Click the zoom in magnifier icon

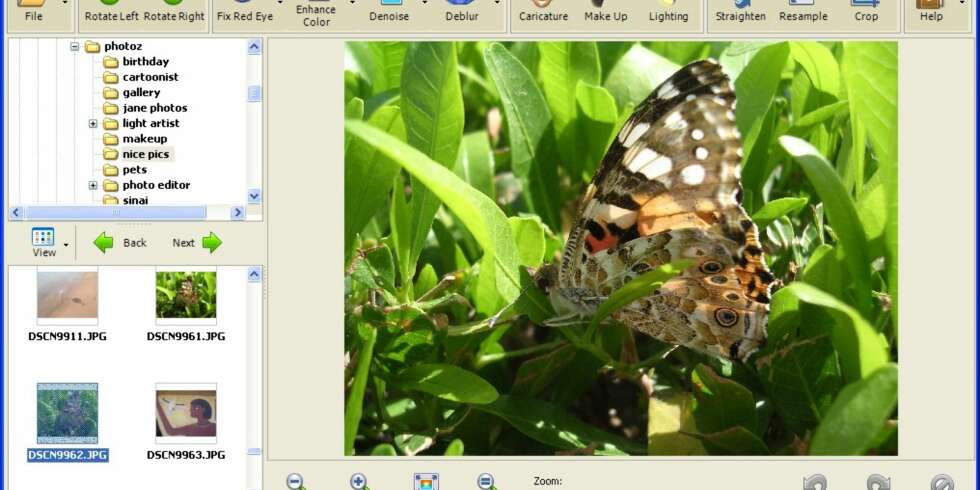tap(359, 482)
